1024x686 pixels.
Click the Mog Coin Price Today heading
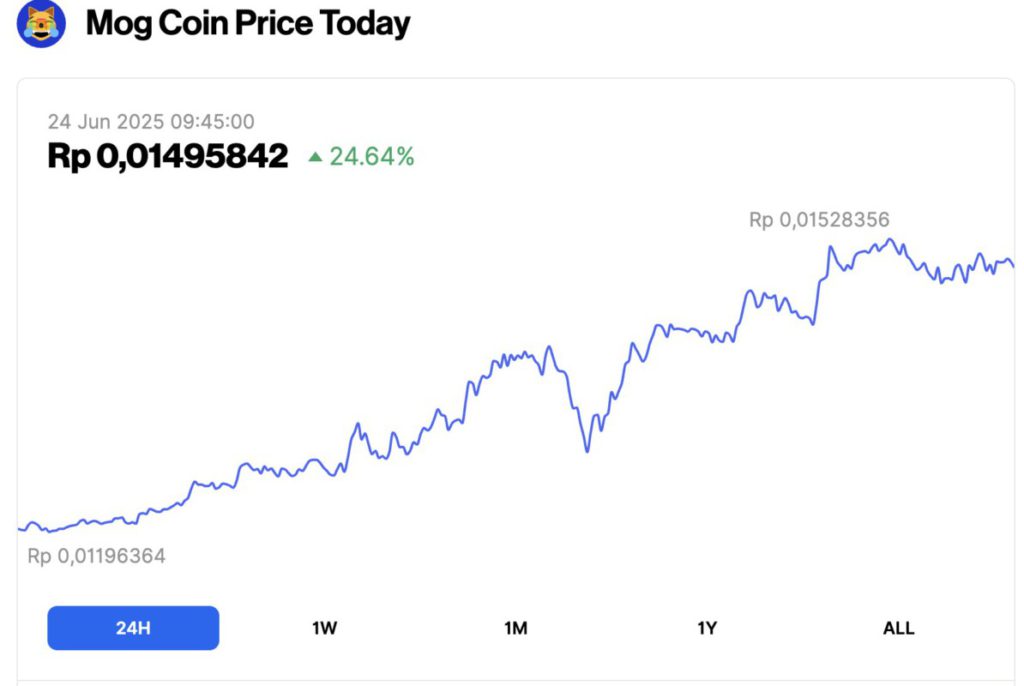click(x=248, y=22)
